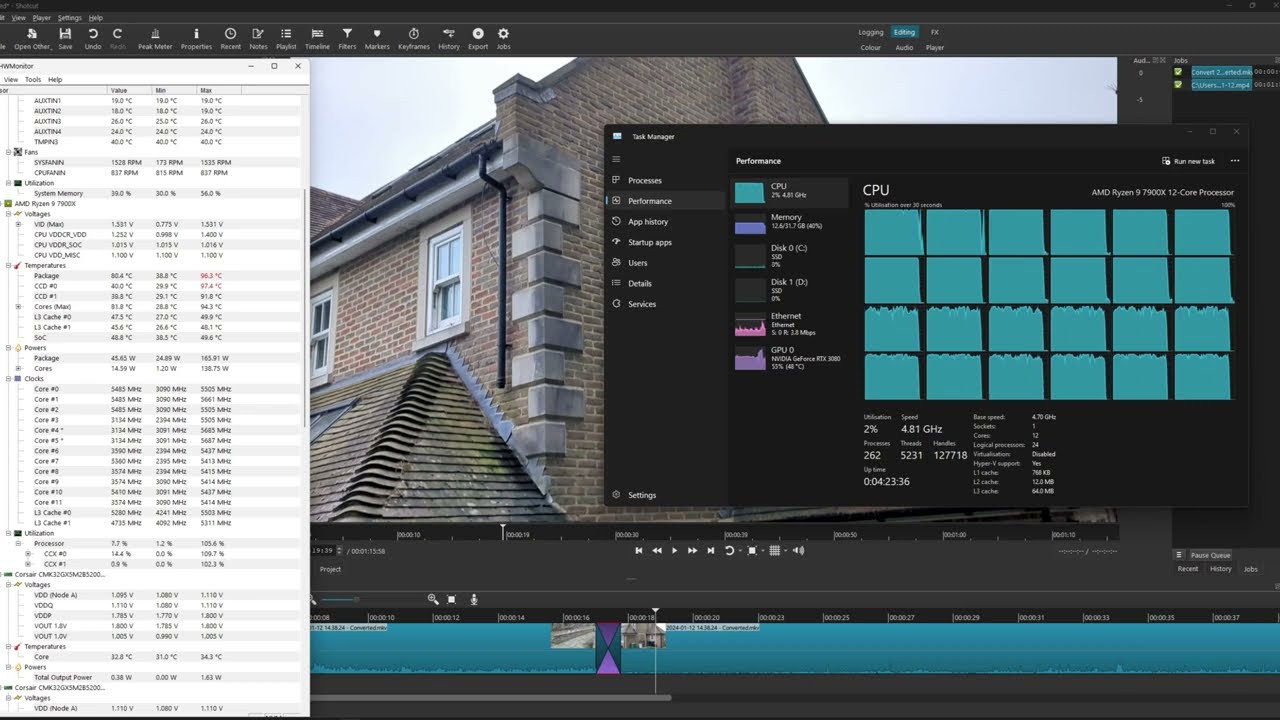Select the transition clip on the timeline
The width and height of the screenshot is (1280, 720).
608,648
